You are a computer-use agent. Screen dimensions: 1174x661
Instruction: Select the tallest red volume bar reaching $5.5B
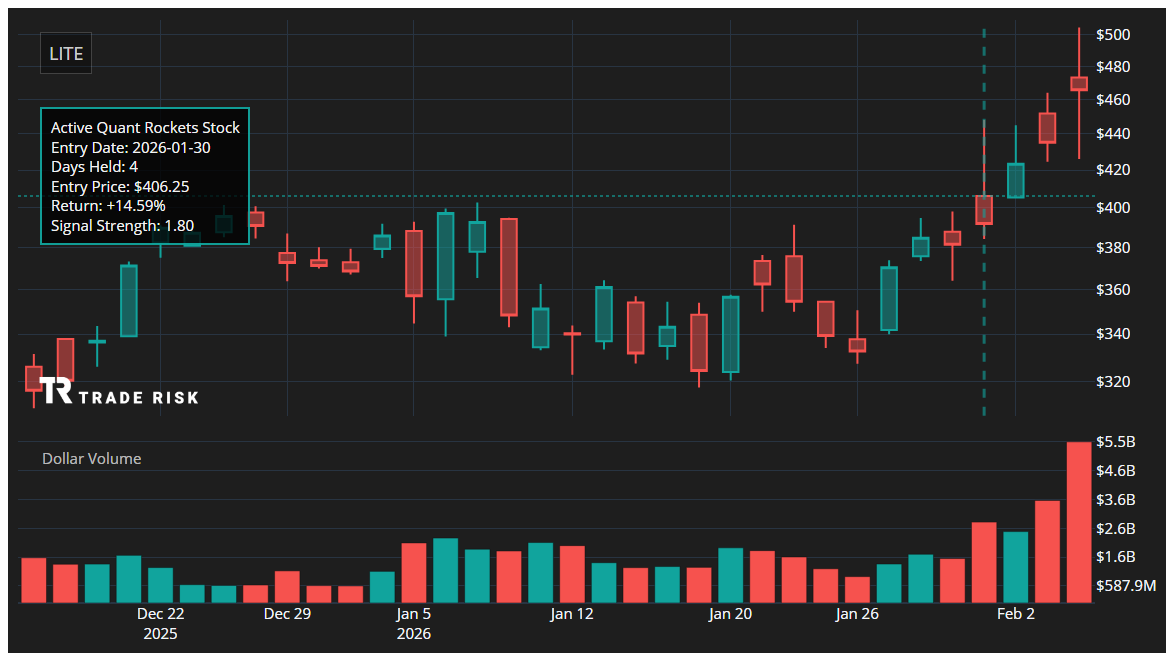click(1079, 523)
